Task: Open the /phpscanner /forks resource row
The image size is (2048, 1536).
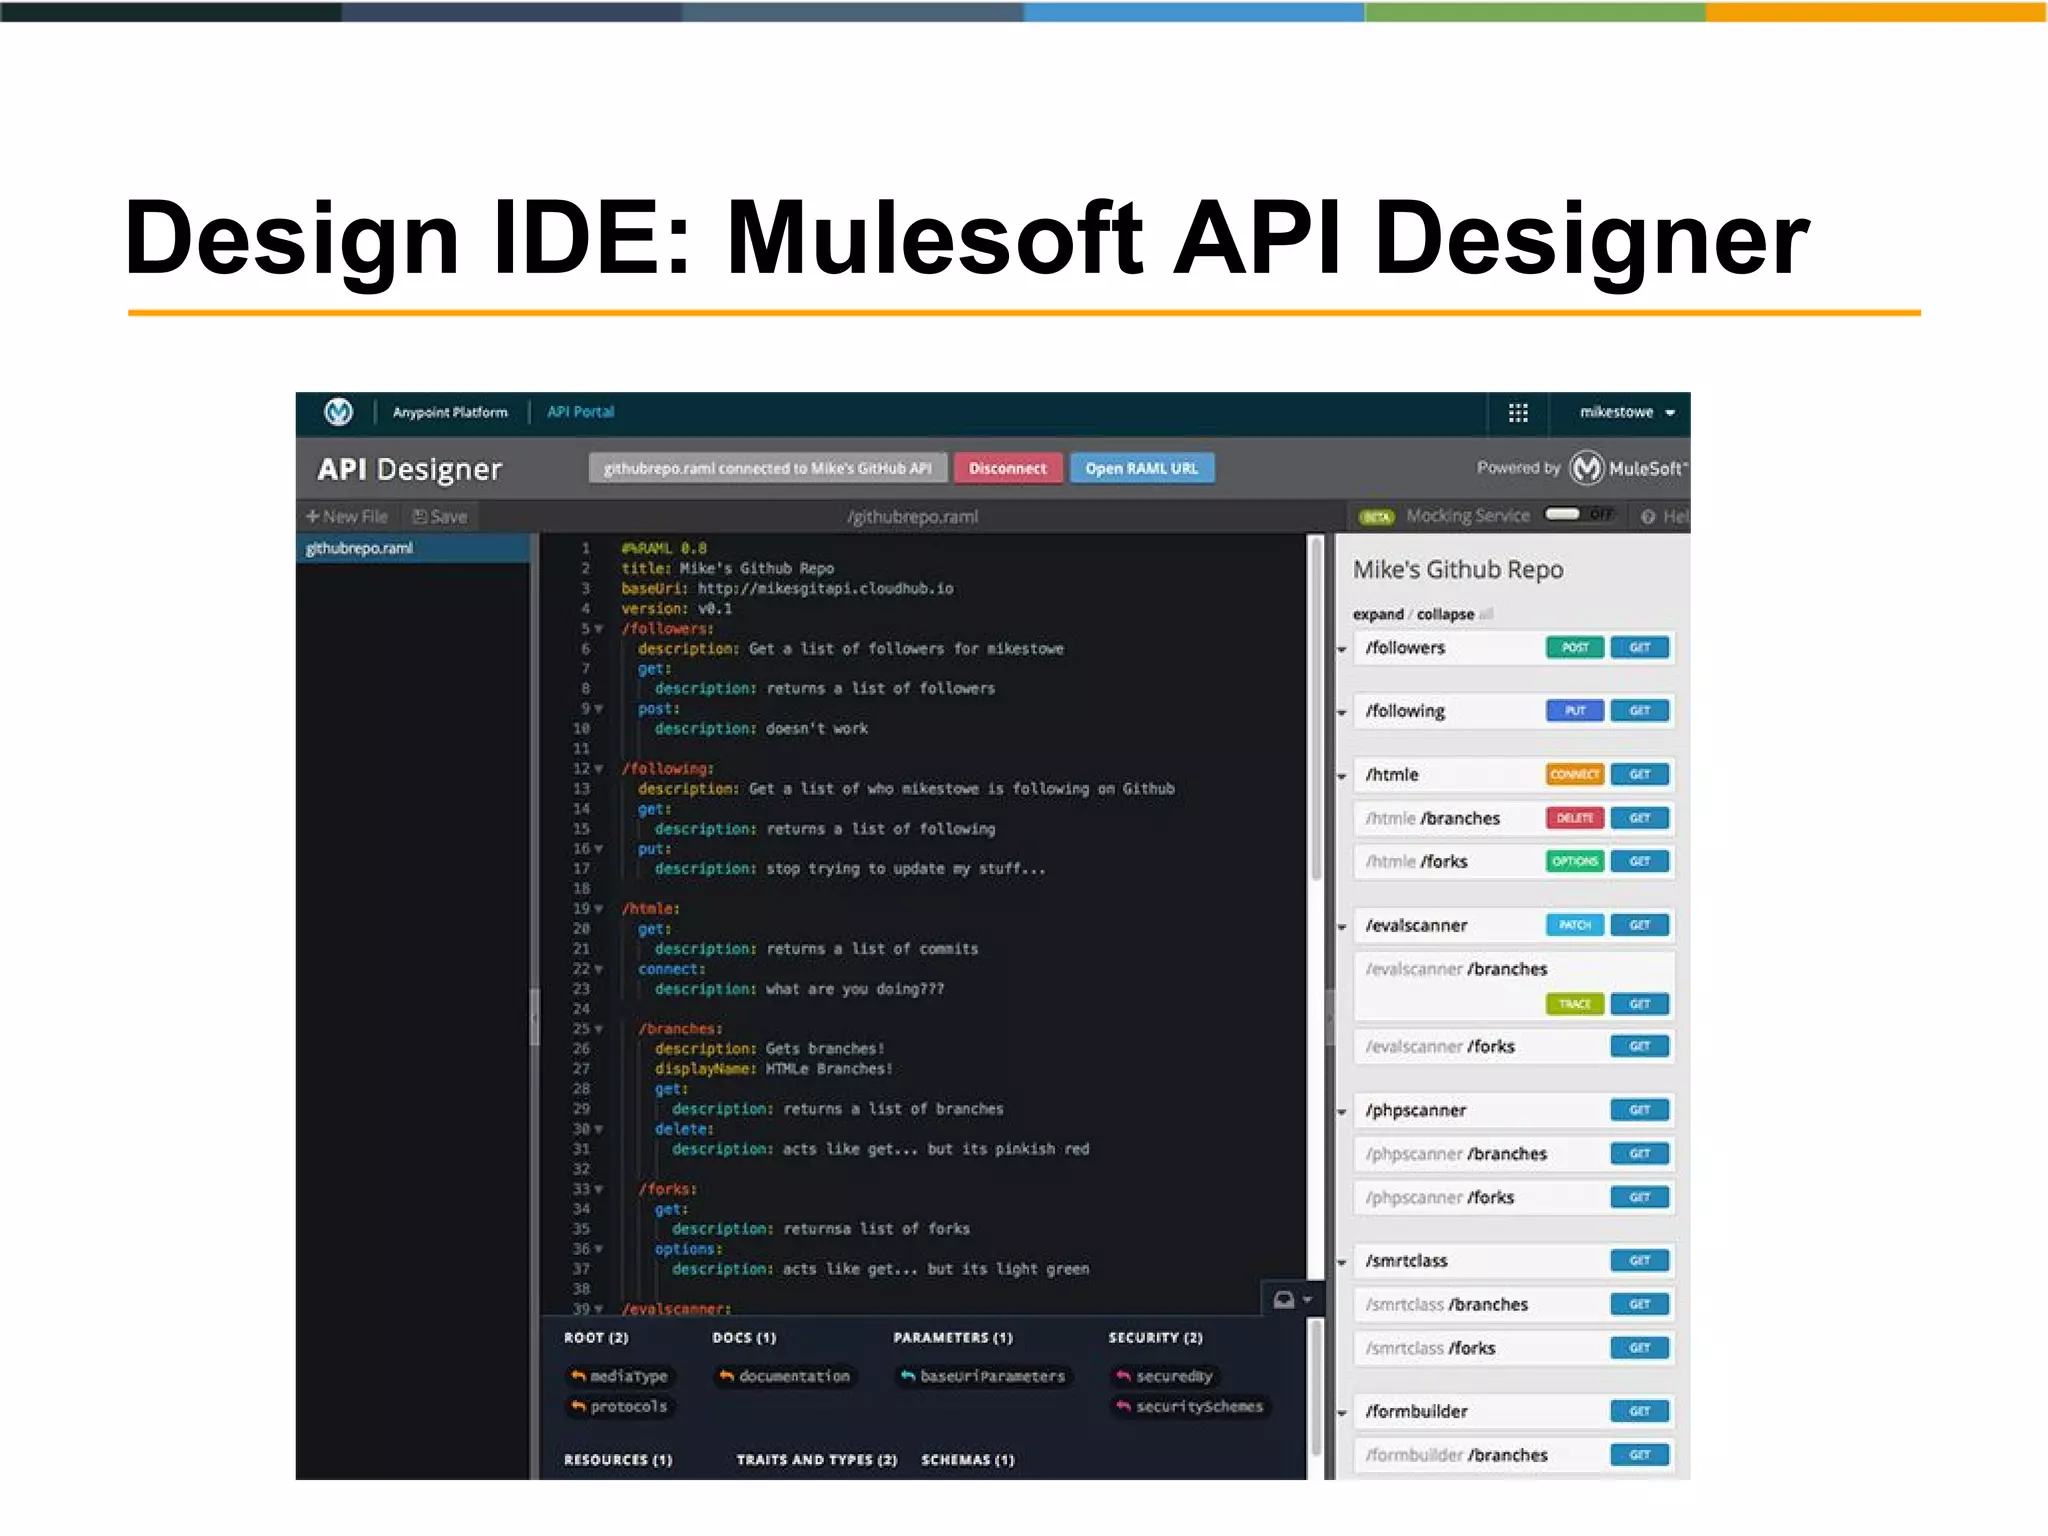Action: pos(1513,1197)
